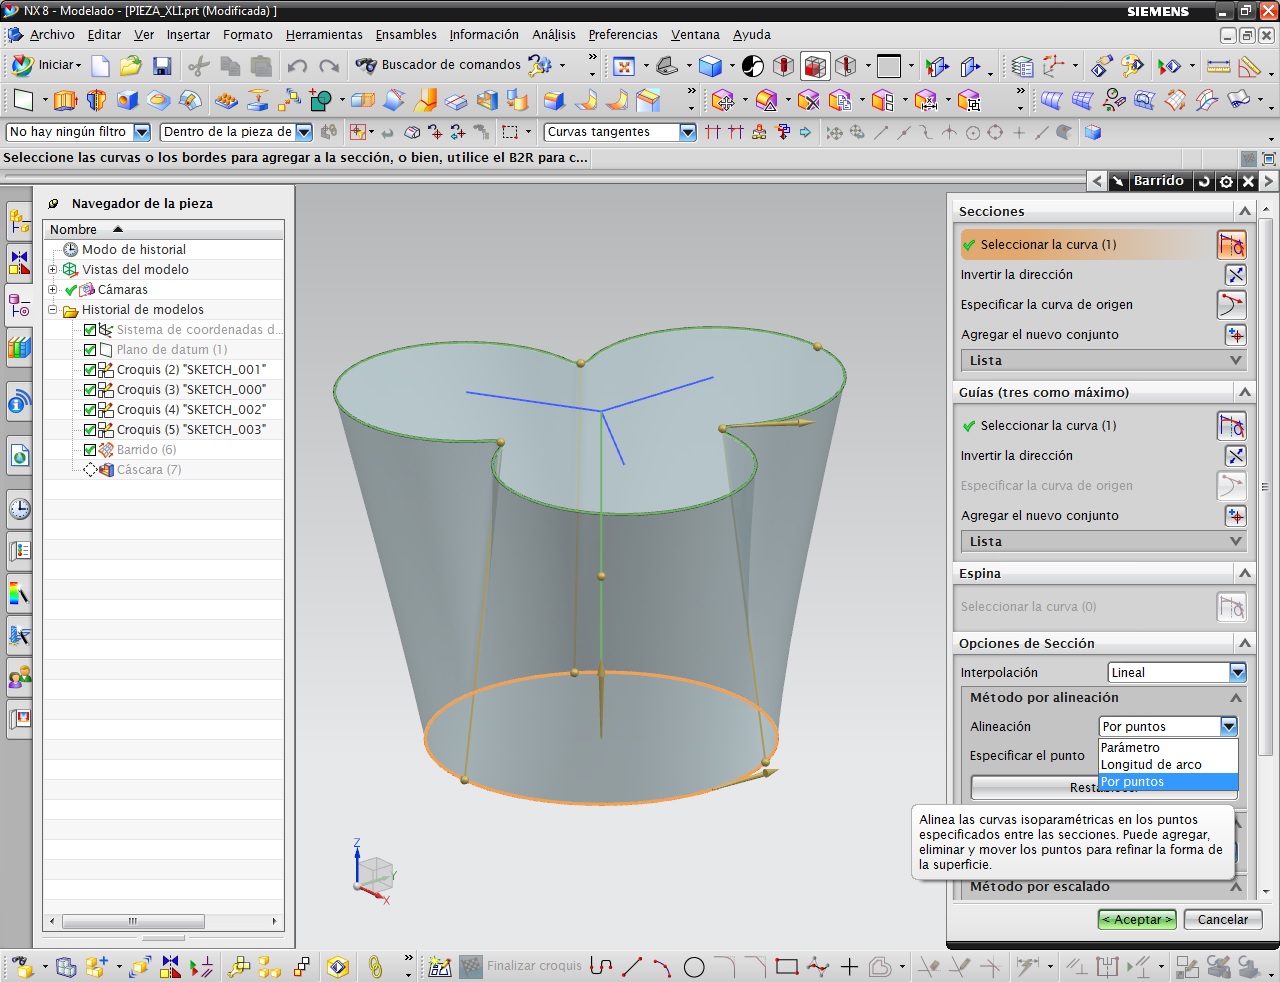Expand the Vistas del modelo tree node
1280x982 pixels.
pos(53,270)
